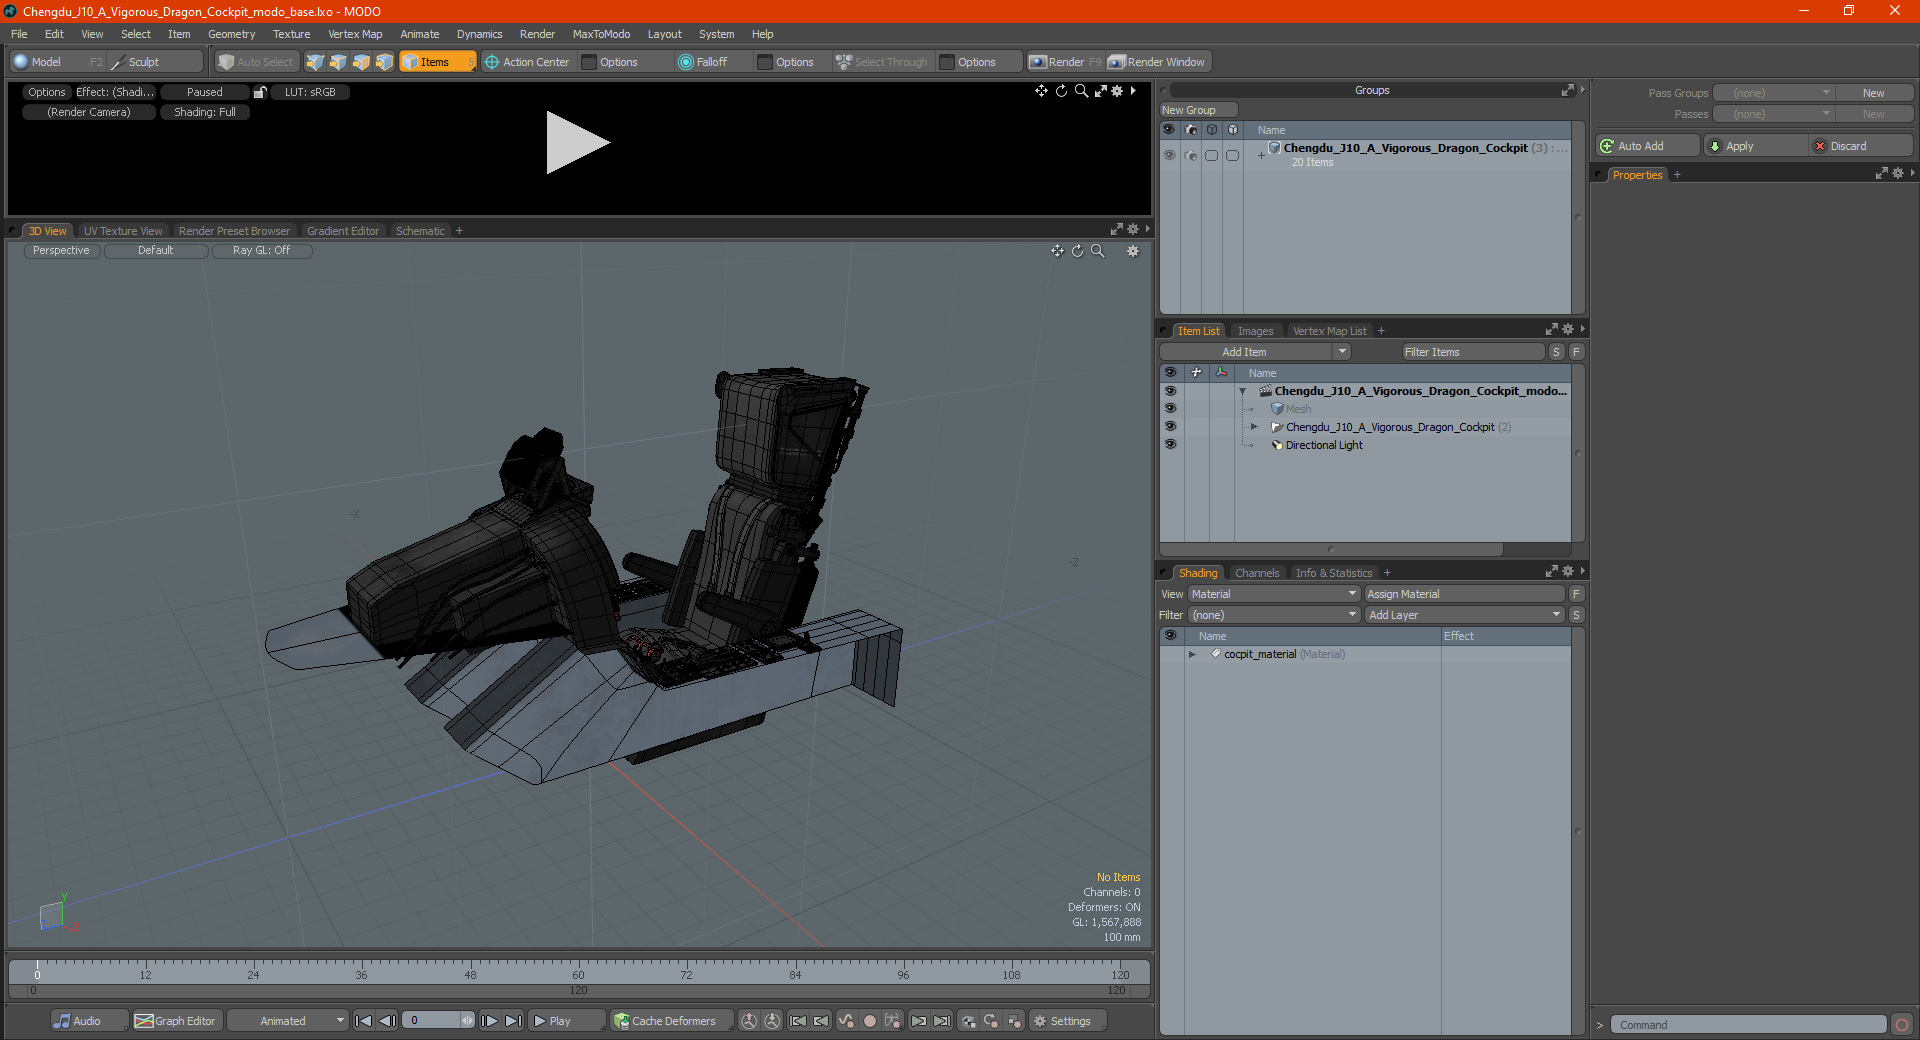Viewport: 1920px width, 1040px height.
Task: Open Pass Groups (none) dropdown
Action: (x=1773, y=93)
